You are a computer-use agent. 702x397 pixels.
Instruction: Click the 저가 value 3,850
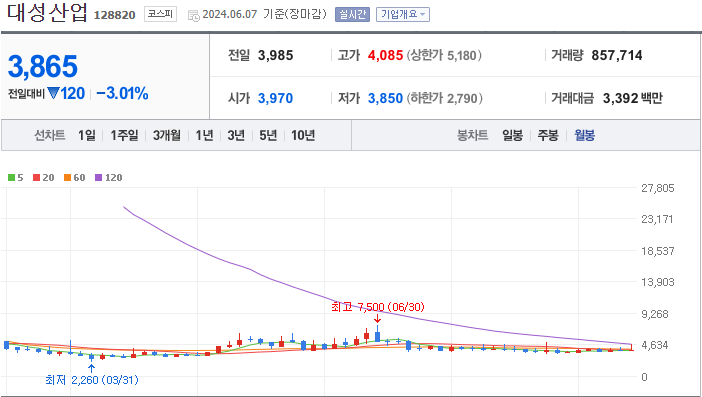pos(385,98)
